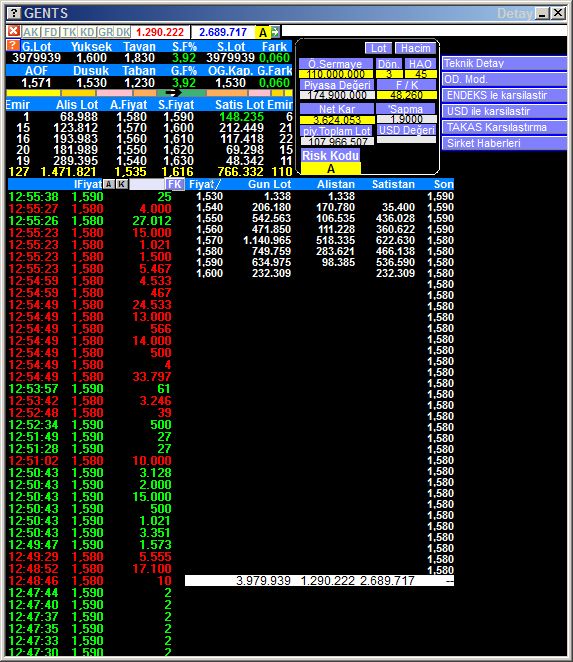Click the orange question mark icon beside G.Lot
573x662 pixels.
point(13,45)
